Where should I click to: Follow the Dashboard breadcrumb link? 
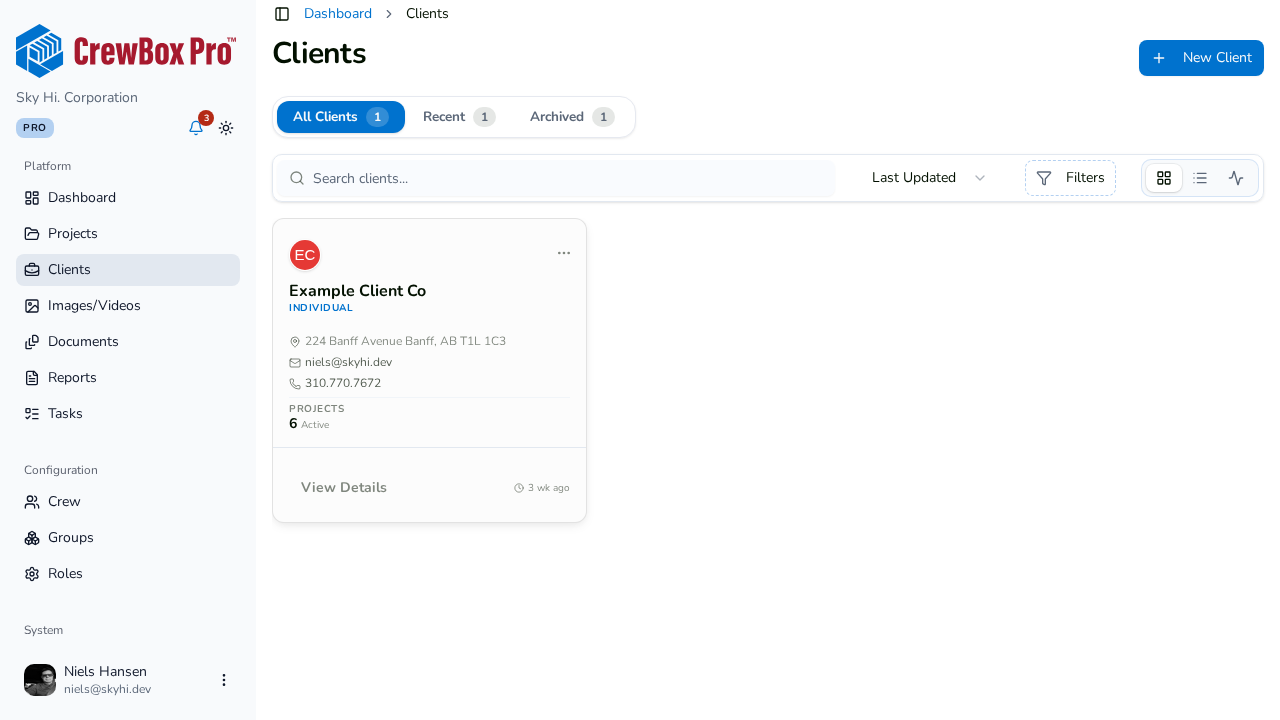[338, 14]
